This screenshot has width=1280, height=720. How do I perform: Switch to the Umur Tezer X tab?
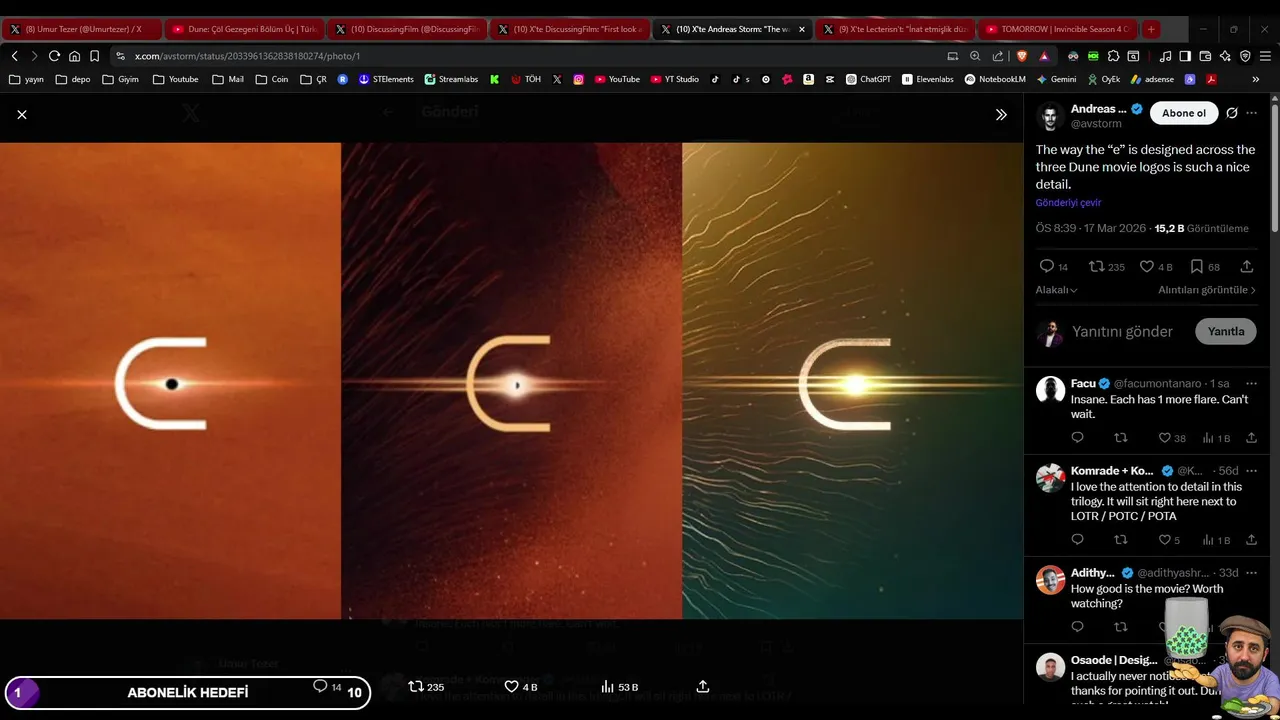pyautogui.click(x=82, y=29)
